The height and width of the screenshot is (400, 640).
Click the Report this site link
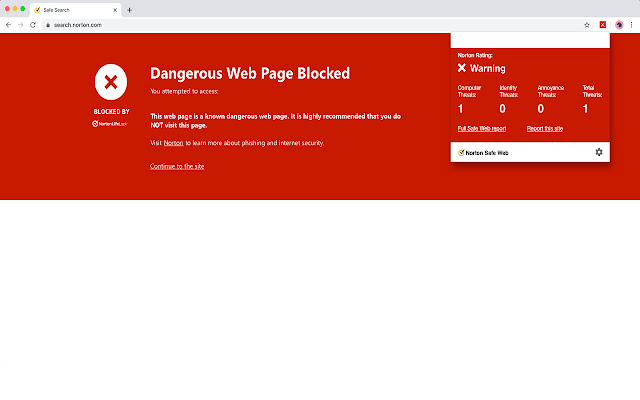(x=544, y=129)
